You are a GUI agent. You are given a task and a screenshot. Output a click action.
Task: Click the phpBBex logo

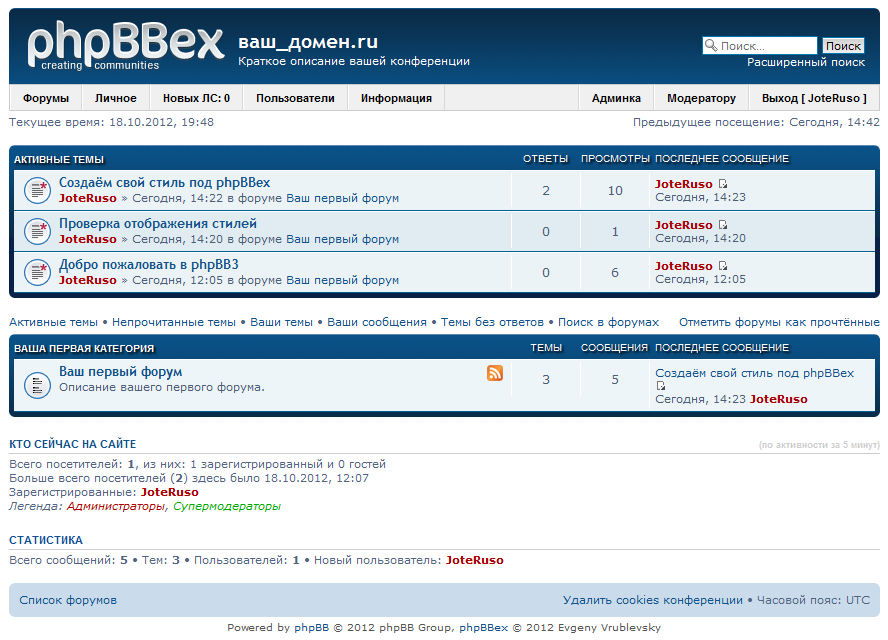coord(125,46)
